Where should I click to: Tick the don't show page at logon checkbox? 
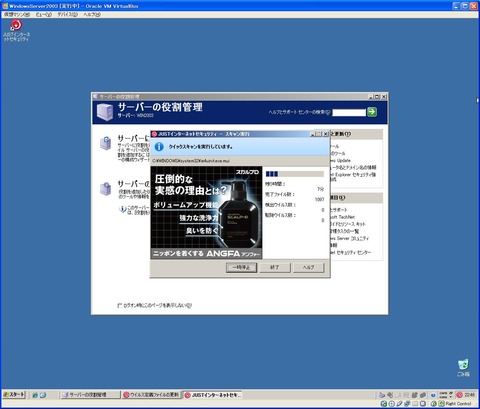point(120,305)
